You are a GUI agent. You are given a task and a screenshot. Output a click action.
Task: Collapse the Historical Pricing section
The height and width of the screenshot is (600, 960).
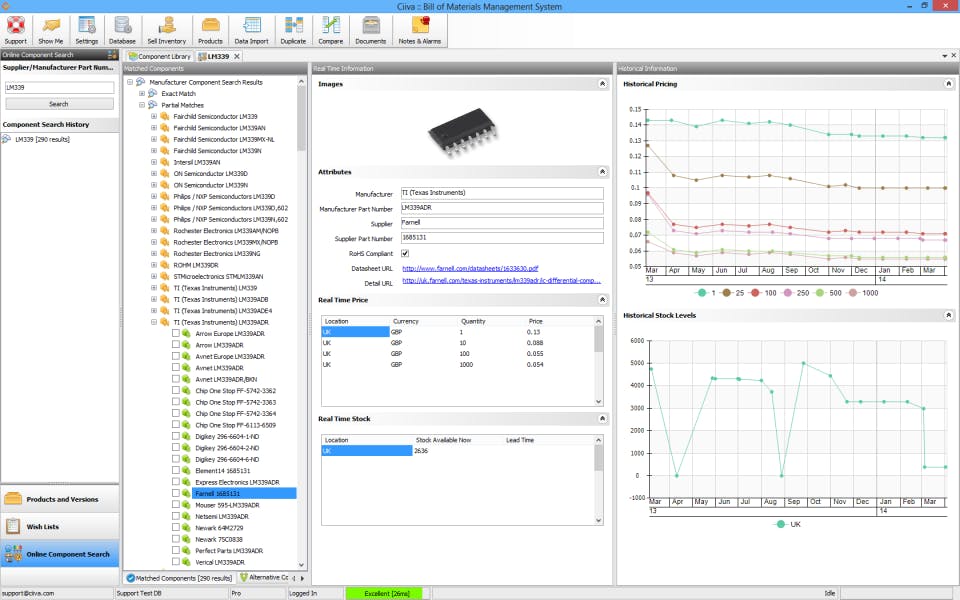pos(948,84)
